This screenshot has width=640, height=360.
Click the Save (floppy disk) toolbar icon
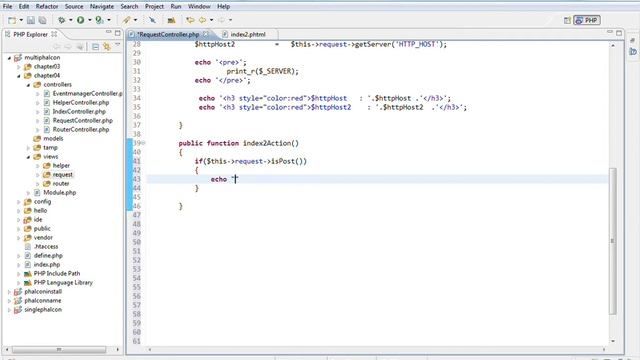click(31, 20)
